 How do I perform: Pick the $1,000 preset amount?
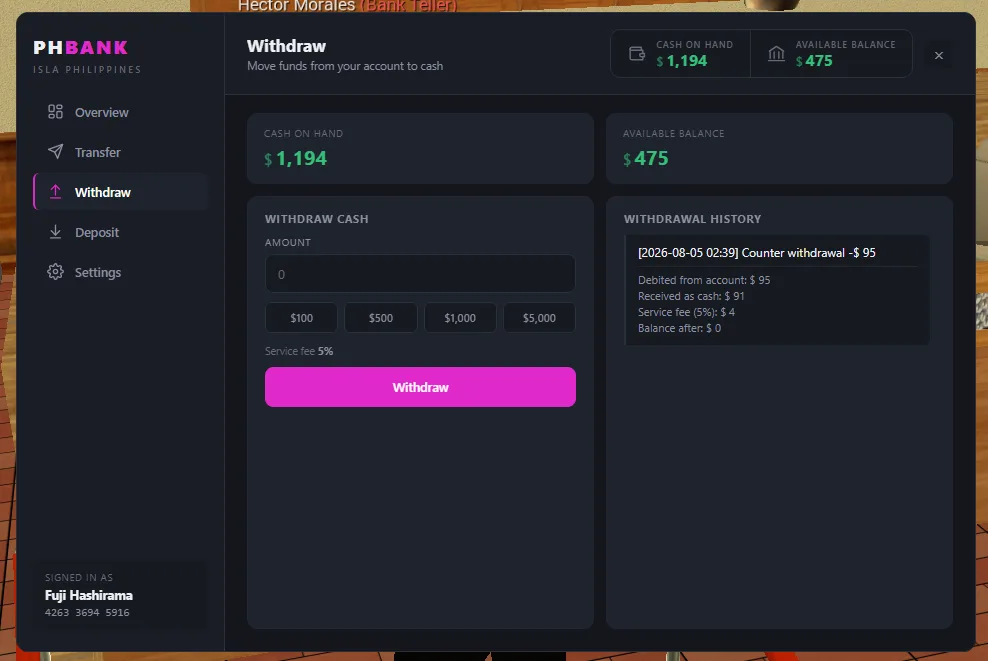(460, 318)
